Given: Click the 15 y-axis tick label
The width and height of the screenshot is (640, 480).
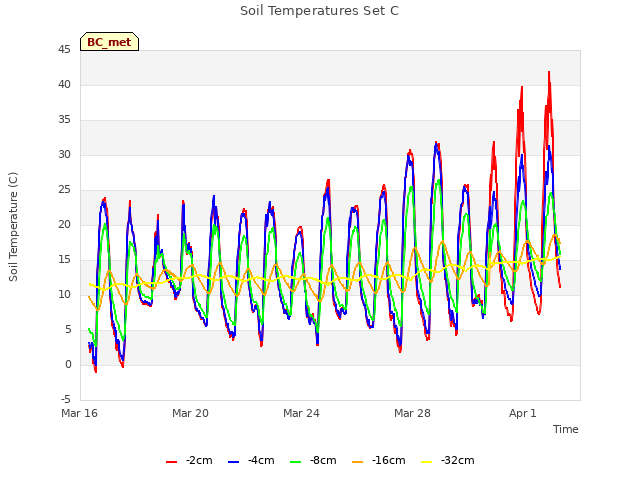Looking at the screenshot, I should (64, 260).
